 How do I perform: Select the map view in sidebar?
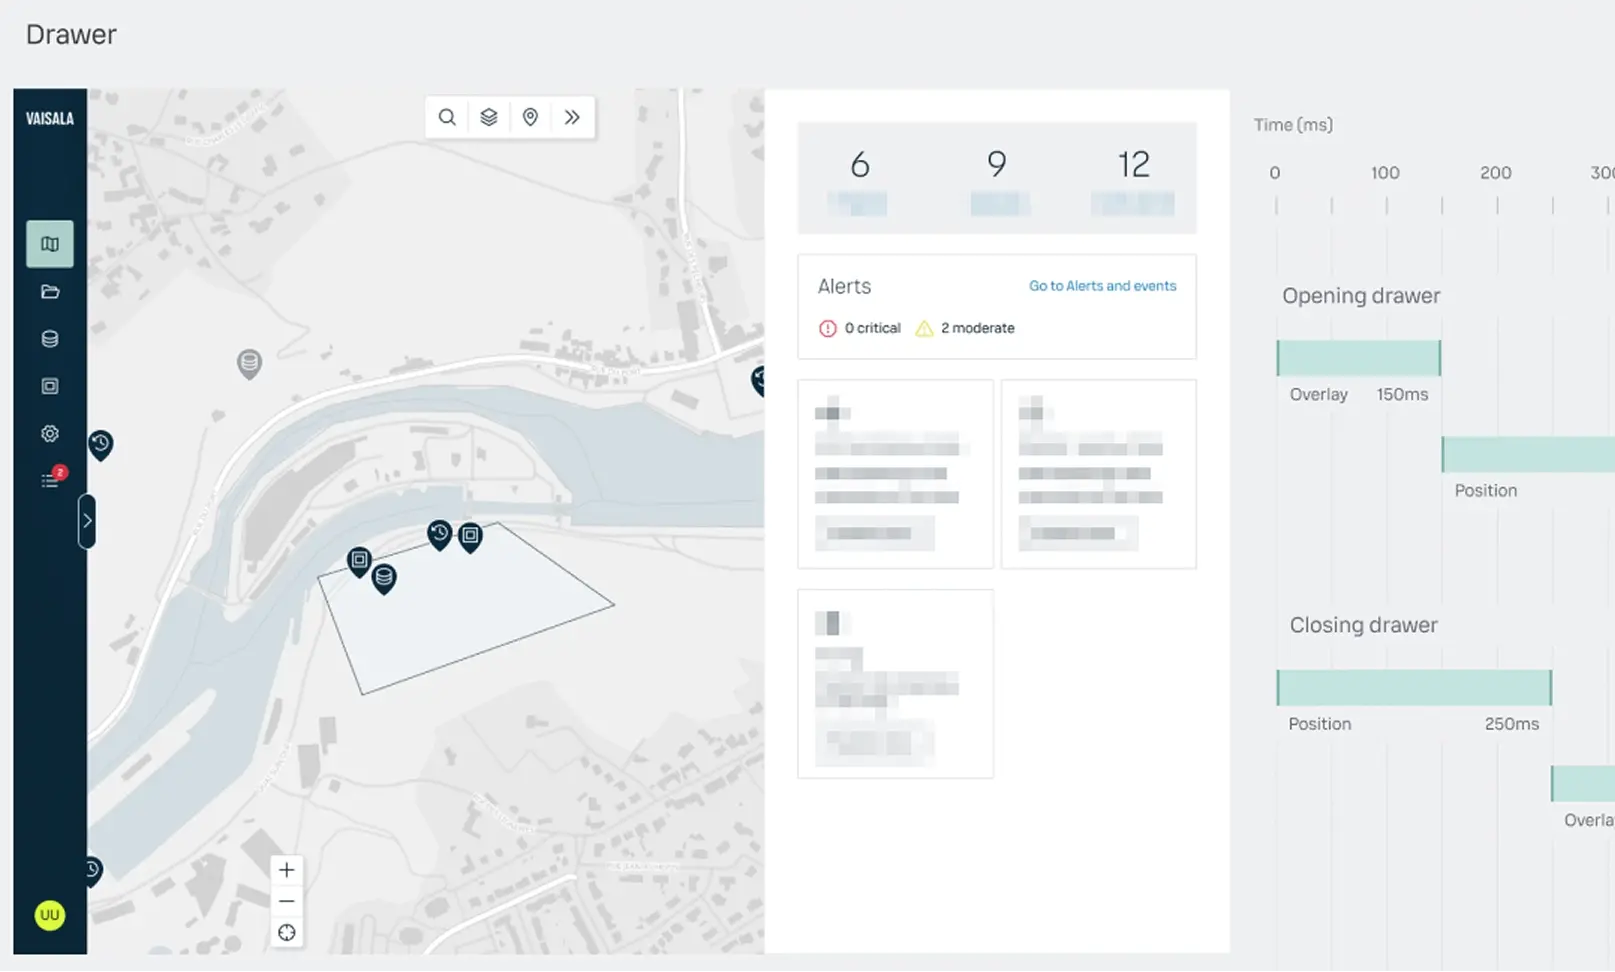point(50,244)
